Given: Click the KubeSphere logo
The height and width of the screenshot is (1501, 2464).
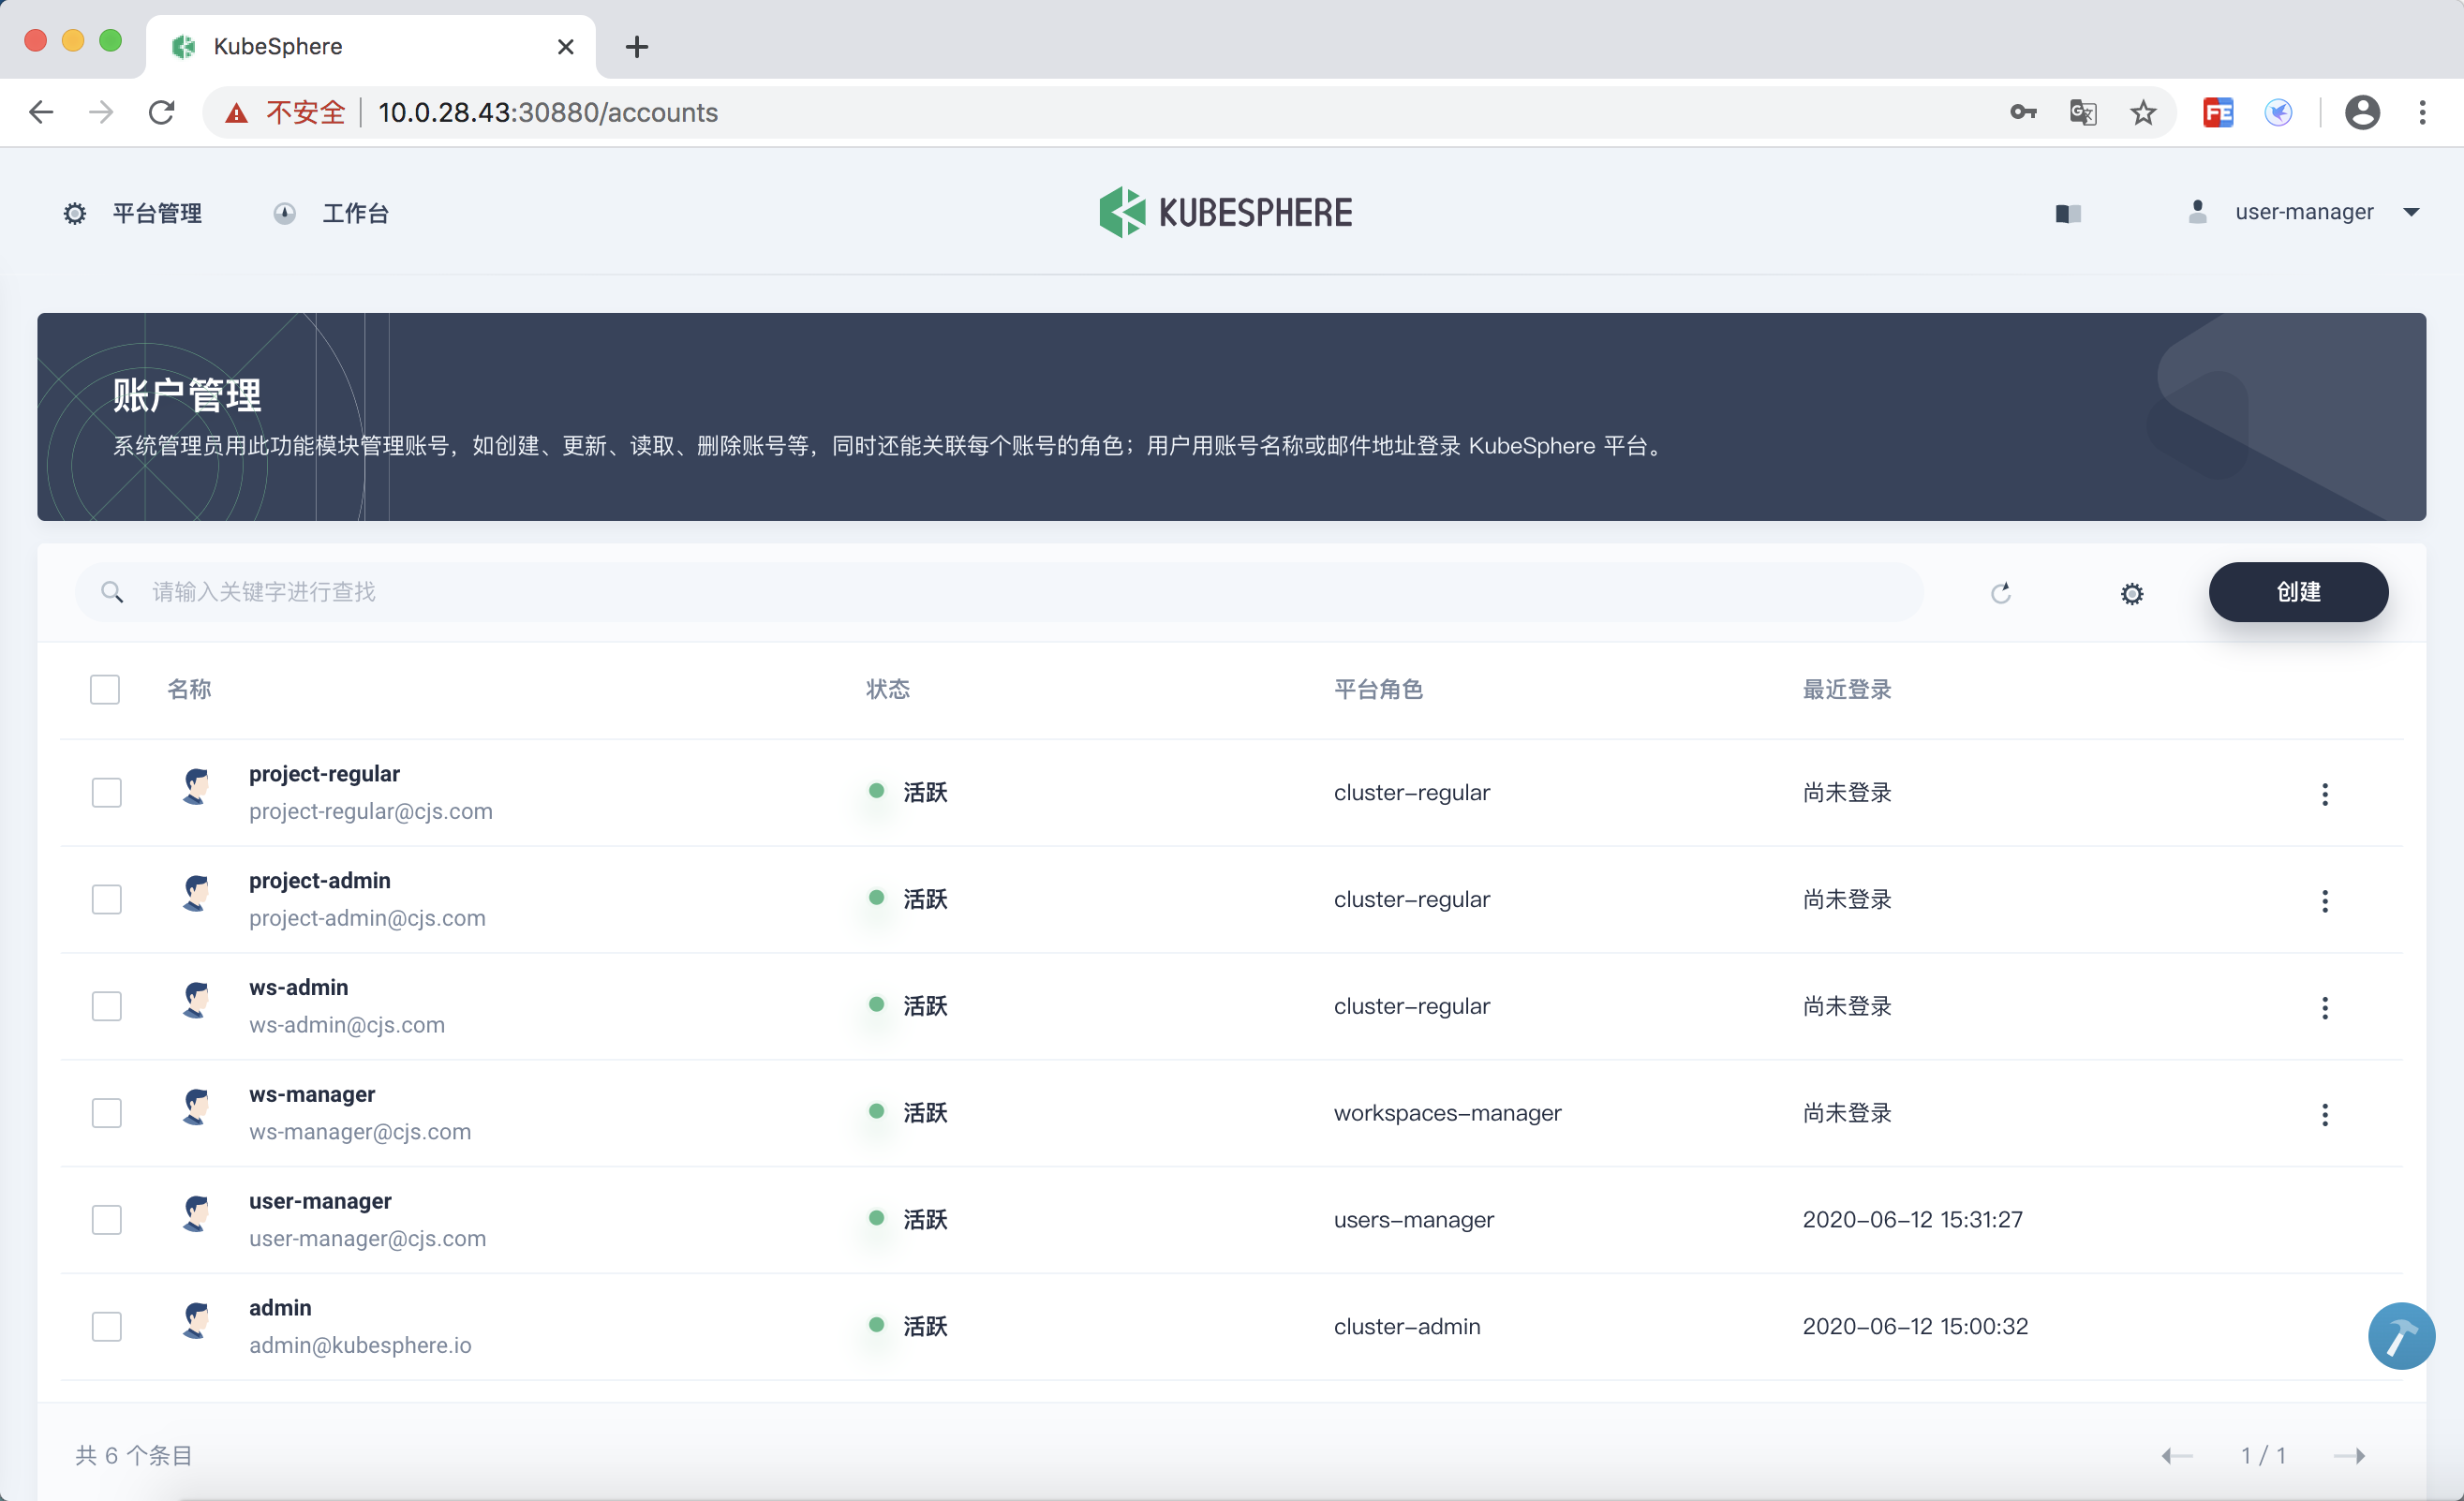Looking at the screenshot, I should (x=1226, y=212).
